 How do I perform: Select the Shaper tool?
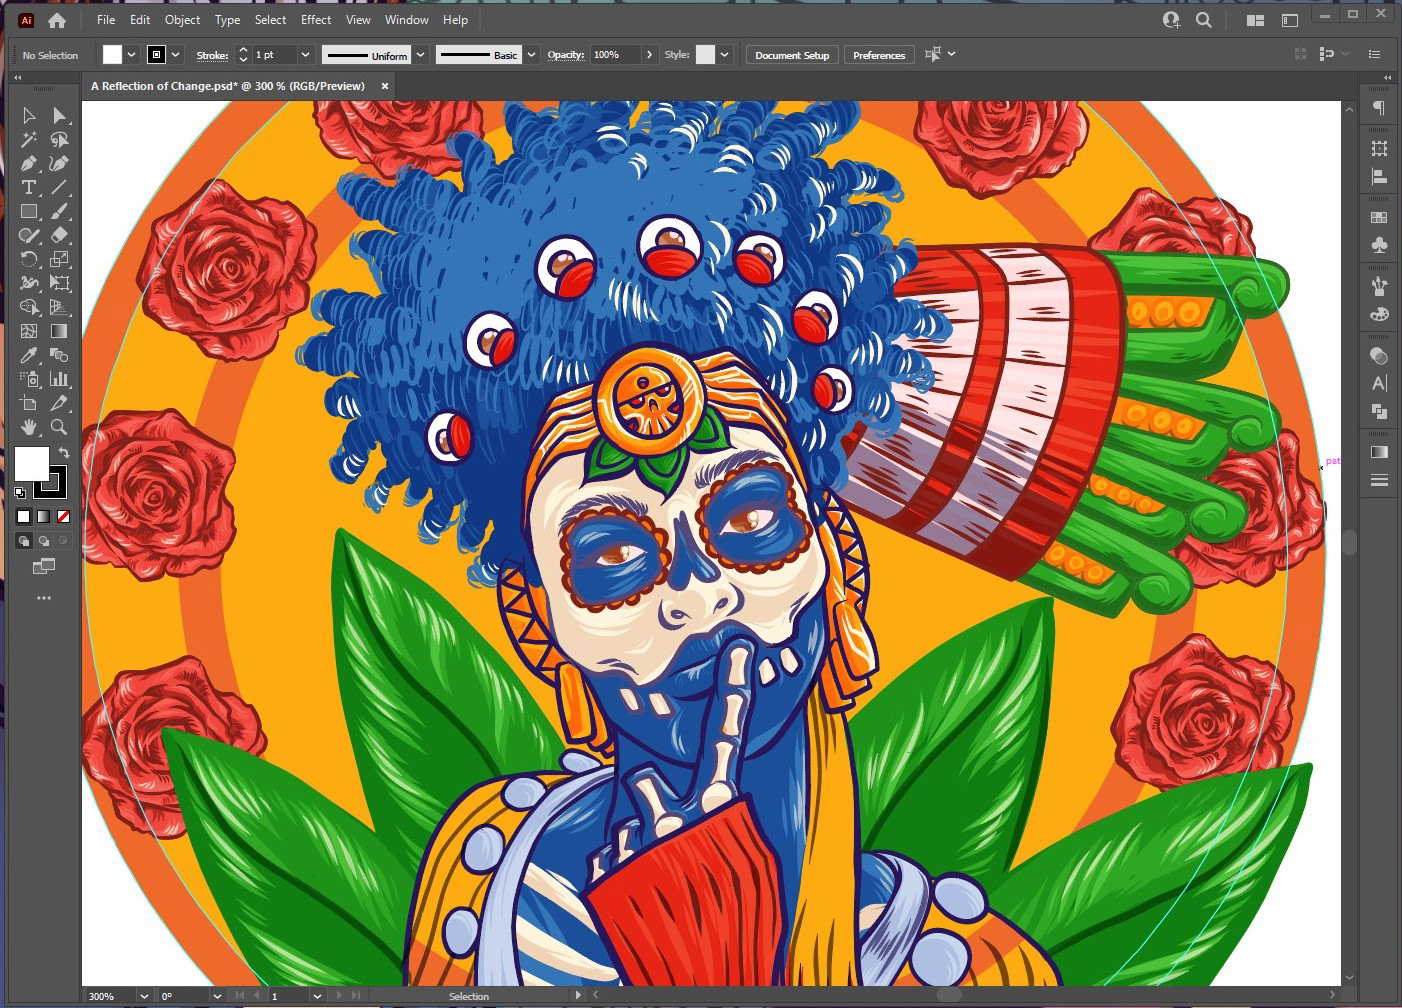(29, 236)
